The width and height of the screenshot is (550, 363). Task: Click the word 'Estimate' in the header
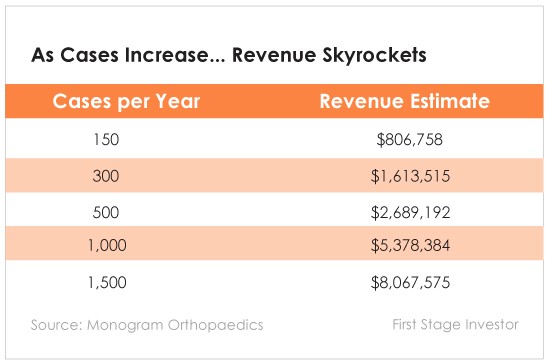450,101
